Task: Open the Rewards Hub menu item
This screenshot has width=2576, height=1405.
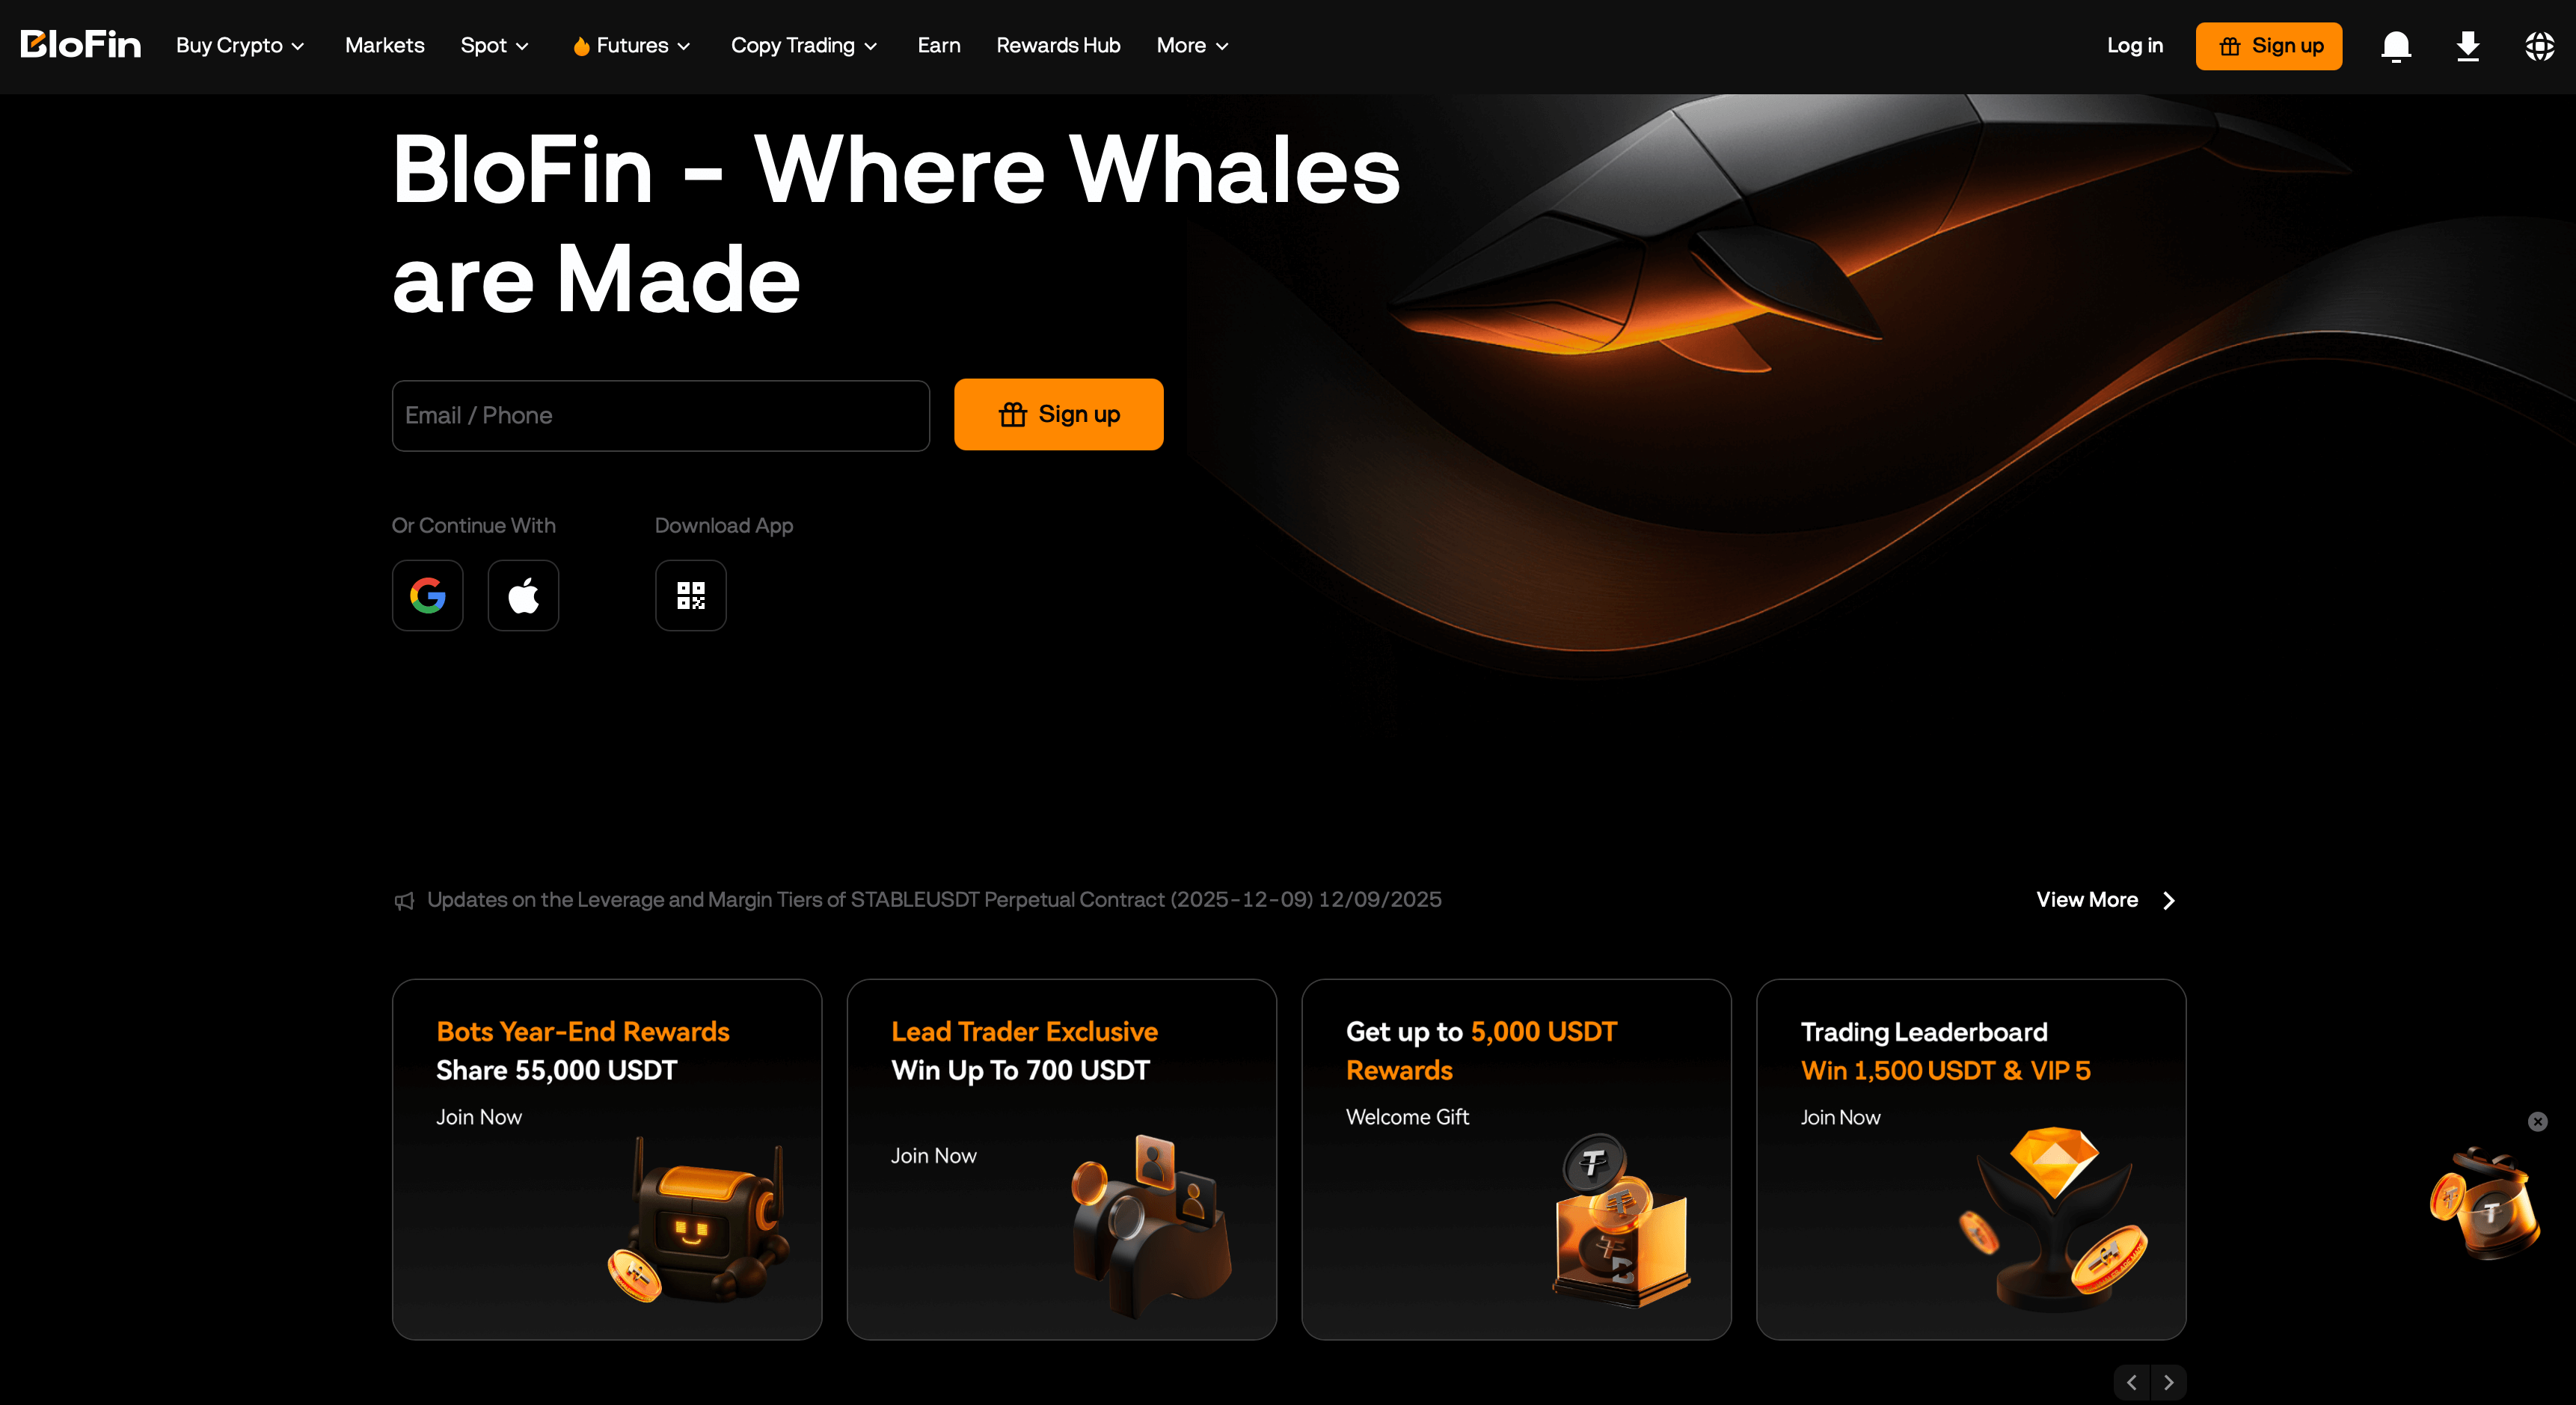Action: (1058, 46)
